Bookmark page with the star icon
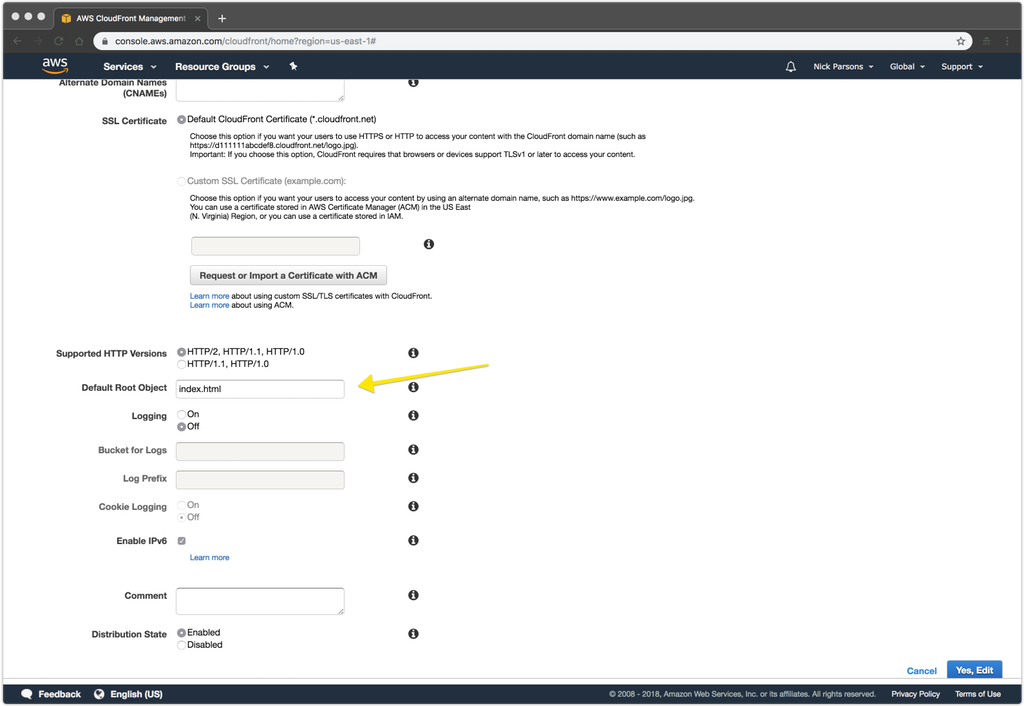The height and width of the screenshot is (707, 1024). coord(960,41)
